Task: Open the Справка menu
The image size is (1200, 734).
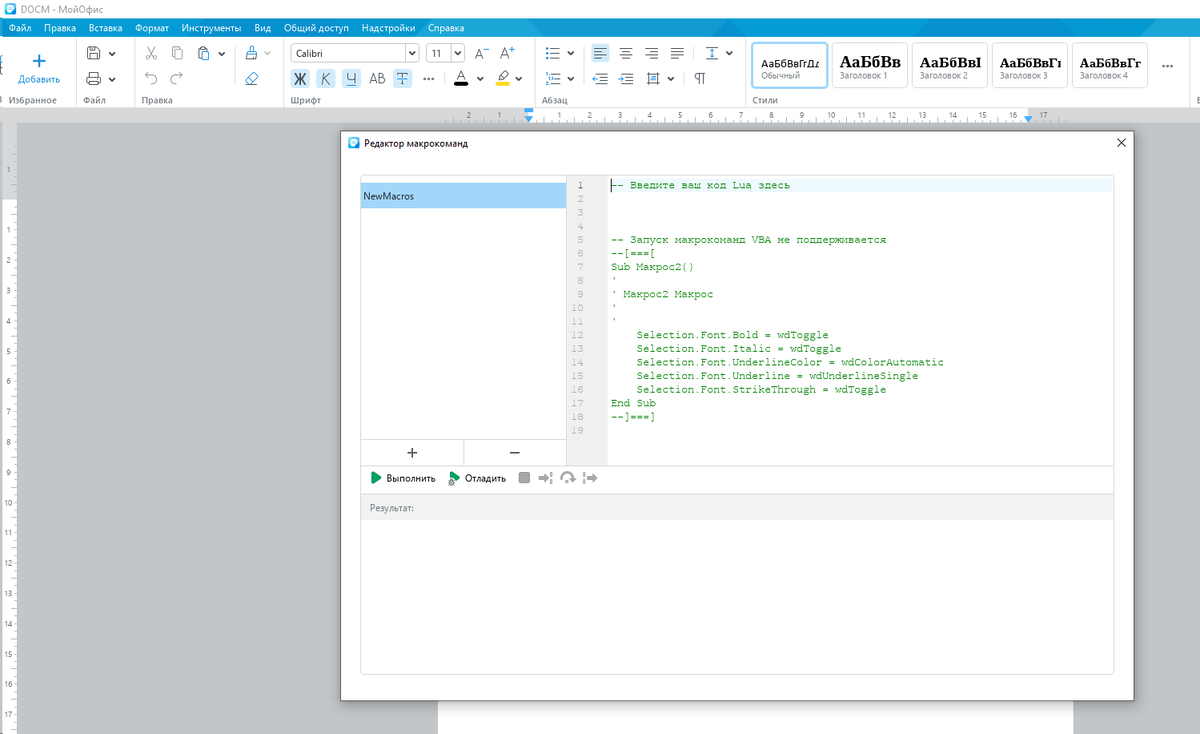Action: click(445, 28)
